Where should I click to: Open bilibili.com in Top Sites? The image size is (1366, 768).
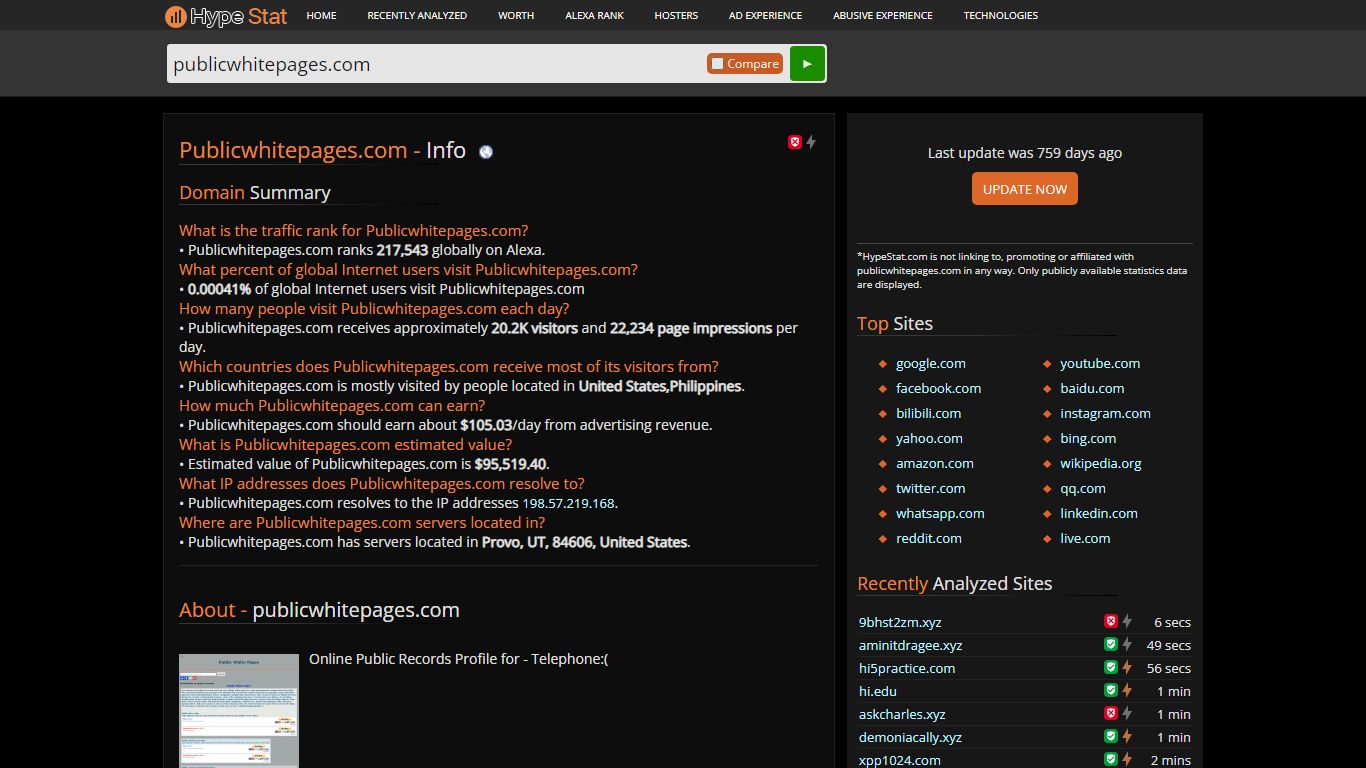tap(928, 413)
